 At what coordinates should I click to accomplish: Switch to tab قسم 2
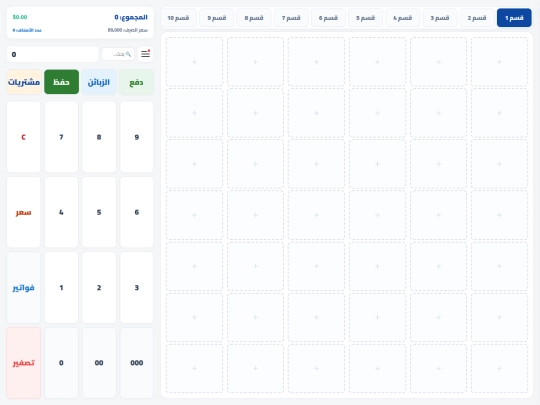[477, 18]
